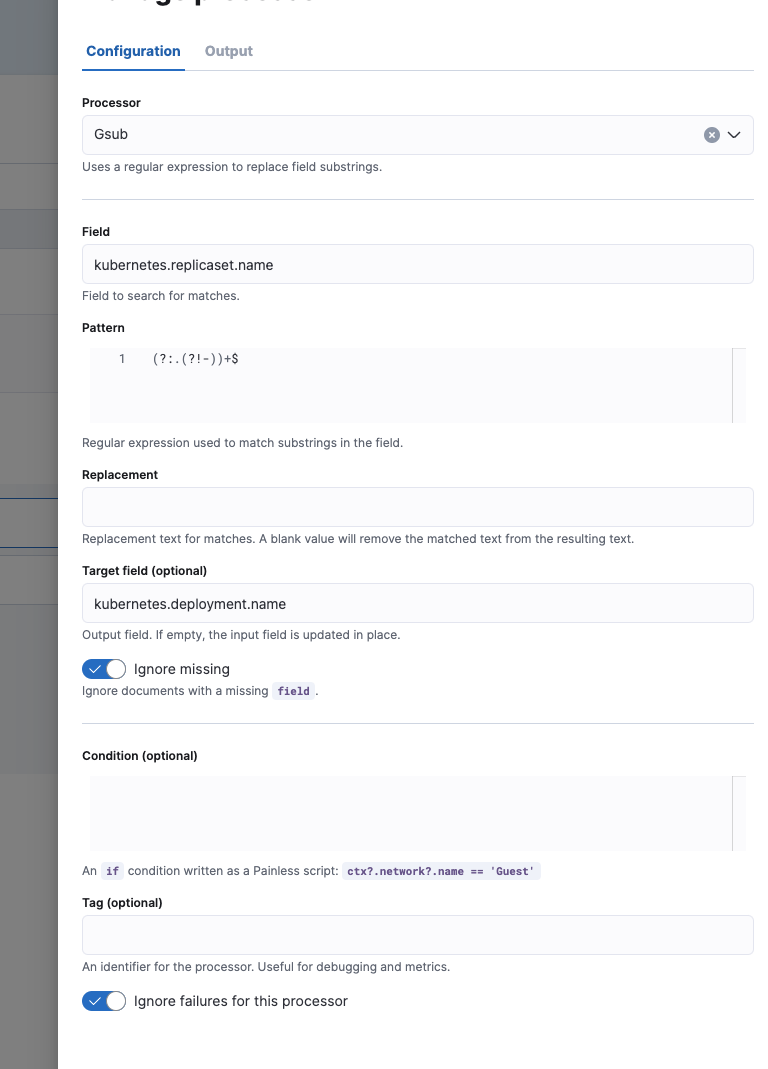Click the Target field kubernetes.deployment.name input
The image size is (768, 1069).
[x=417, y=604]
